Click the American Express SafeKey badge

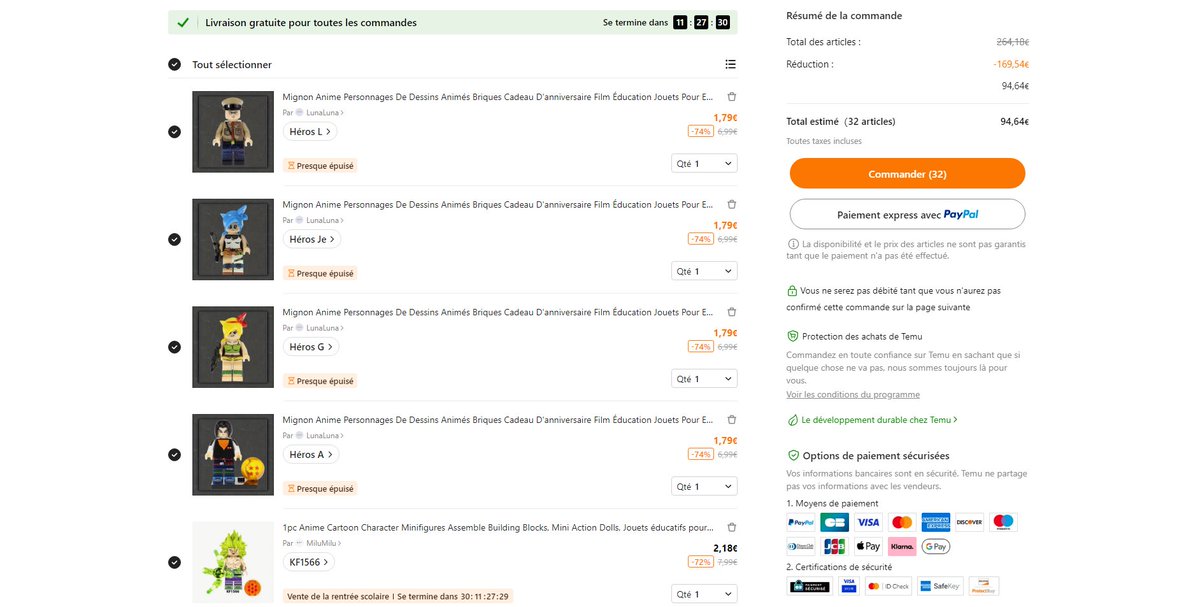point(939,586)
